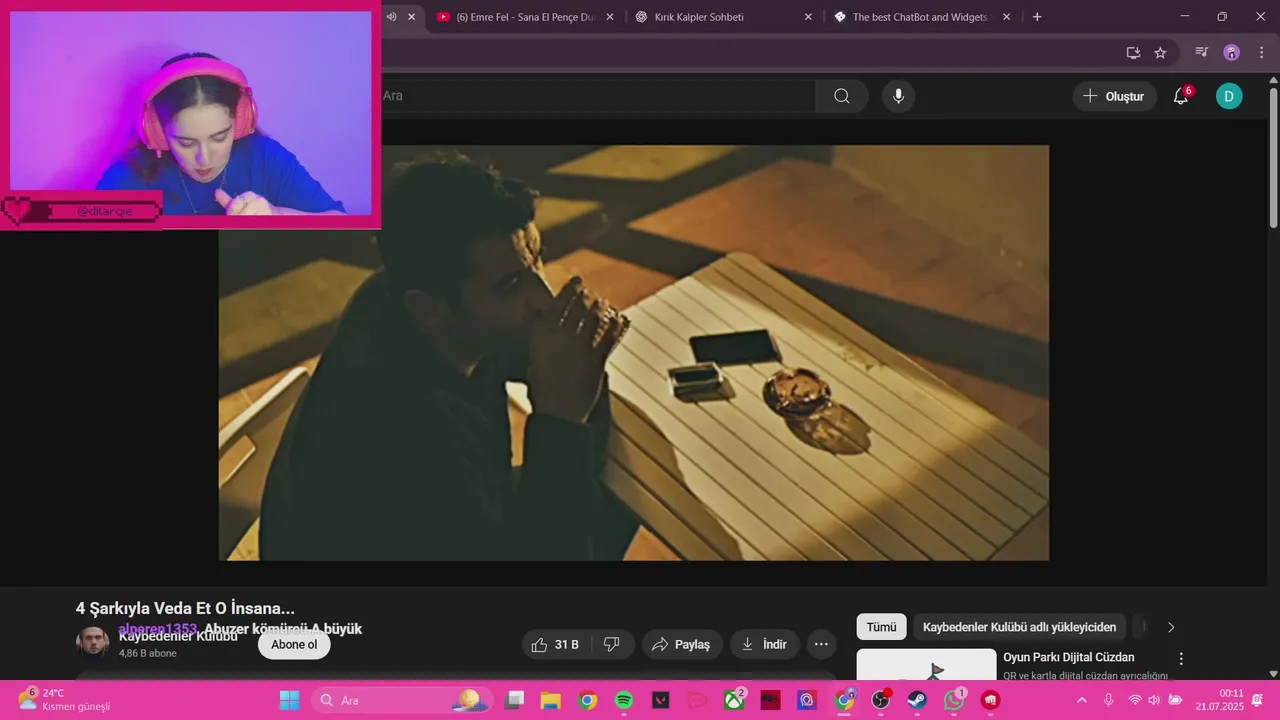Open OBS Studio from taskbar
The height and width of the screenshot is (720, 1280).
click(881, 700)
